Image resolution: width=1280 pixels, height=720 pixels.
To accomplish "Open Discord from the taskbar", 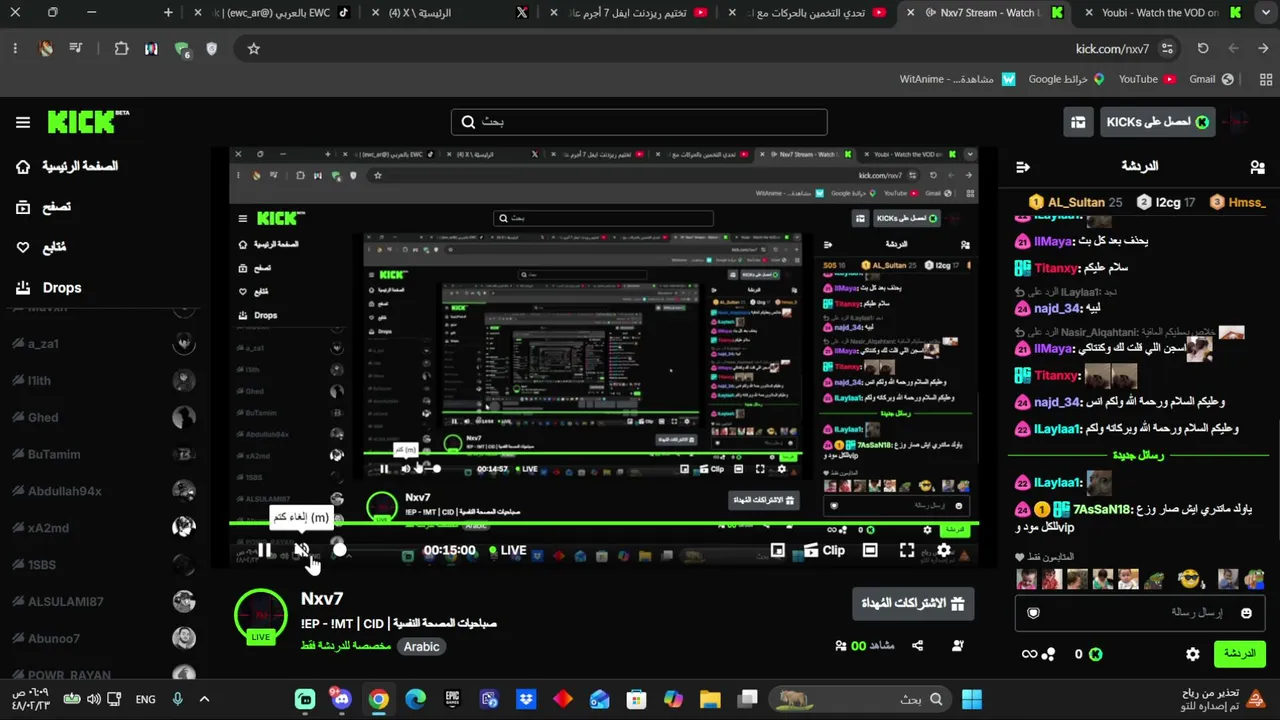I will [342, 699].
